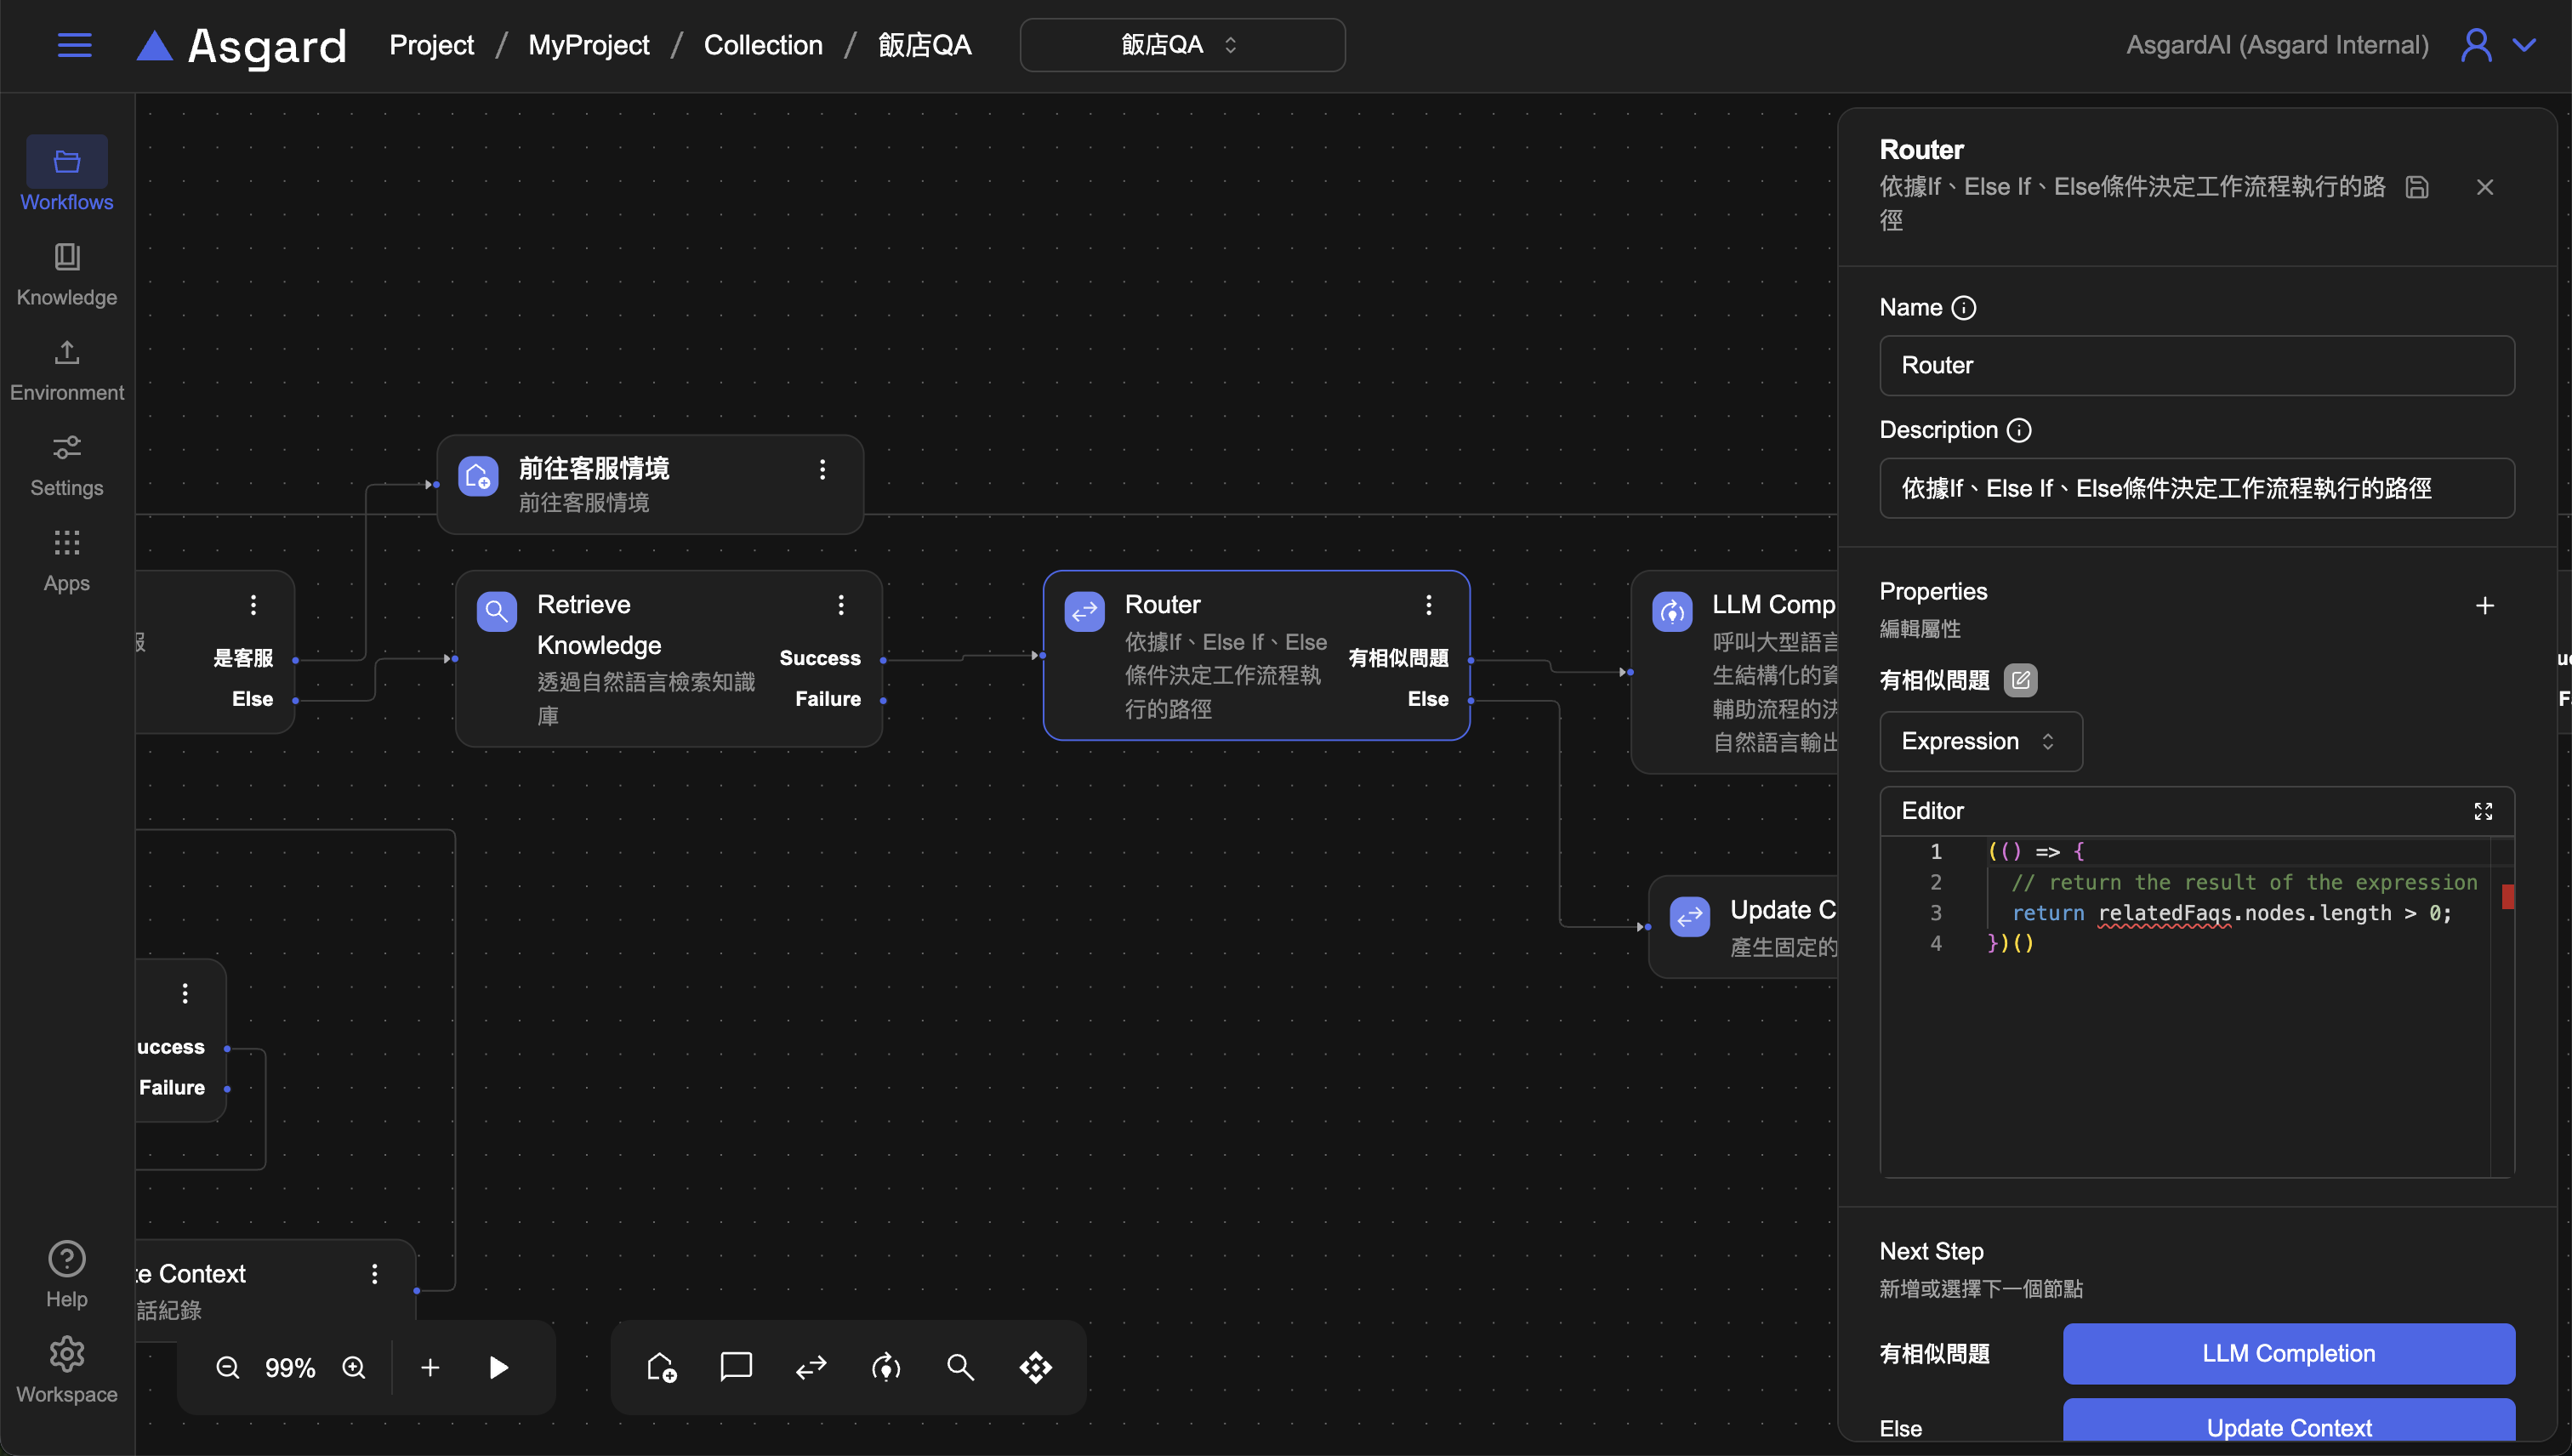
Task: Click the save icon in Router panel header
Action: pyautogui.click(x=2417, y=187)
